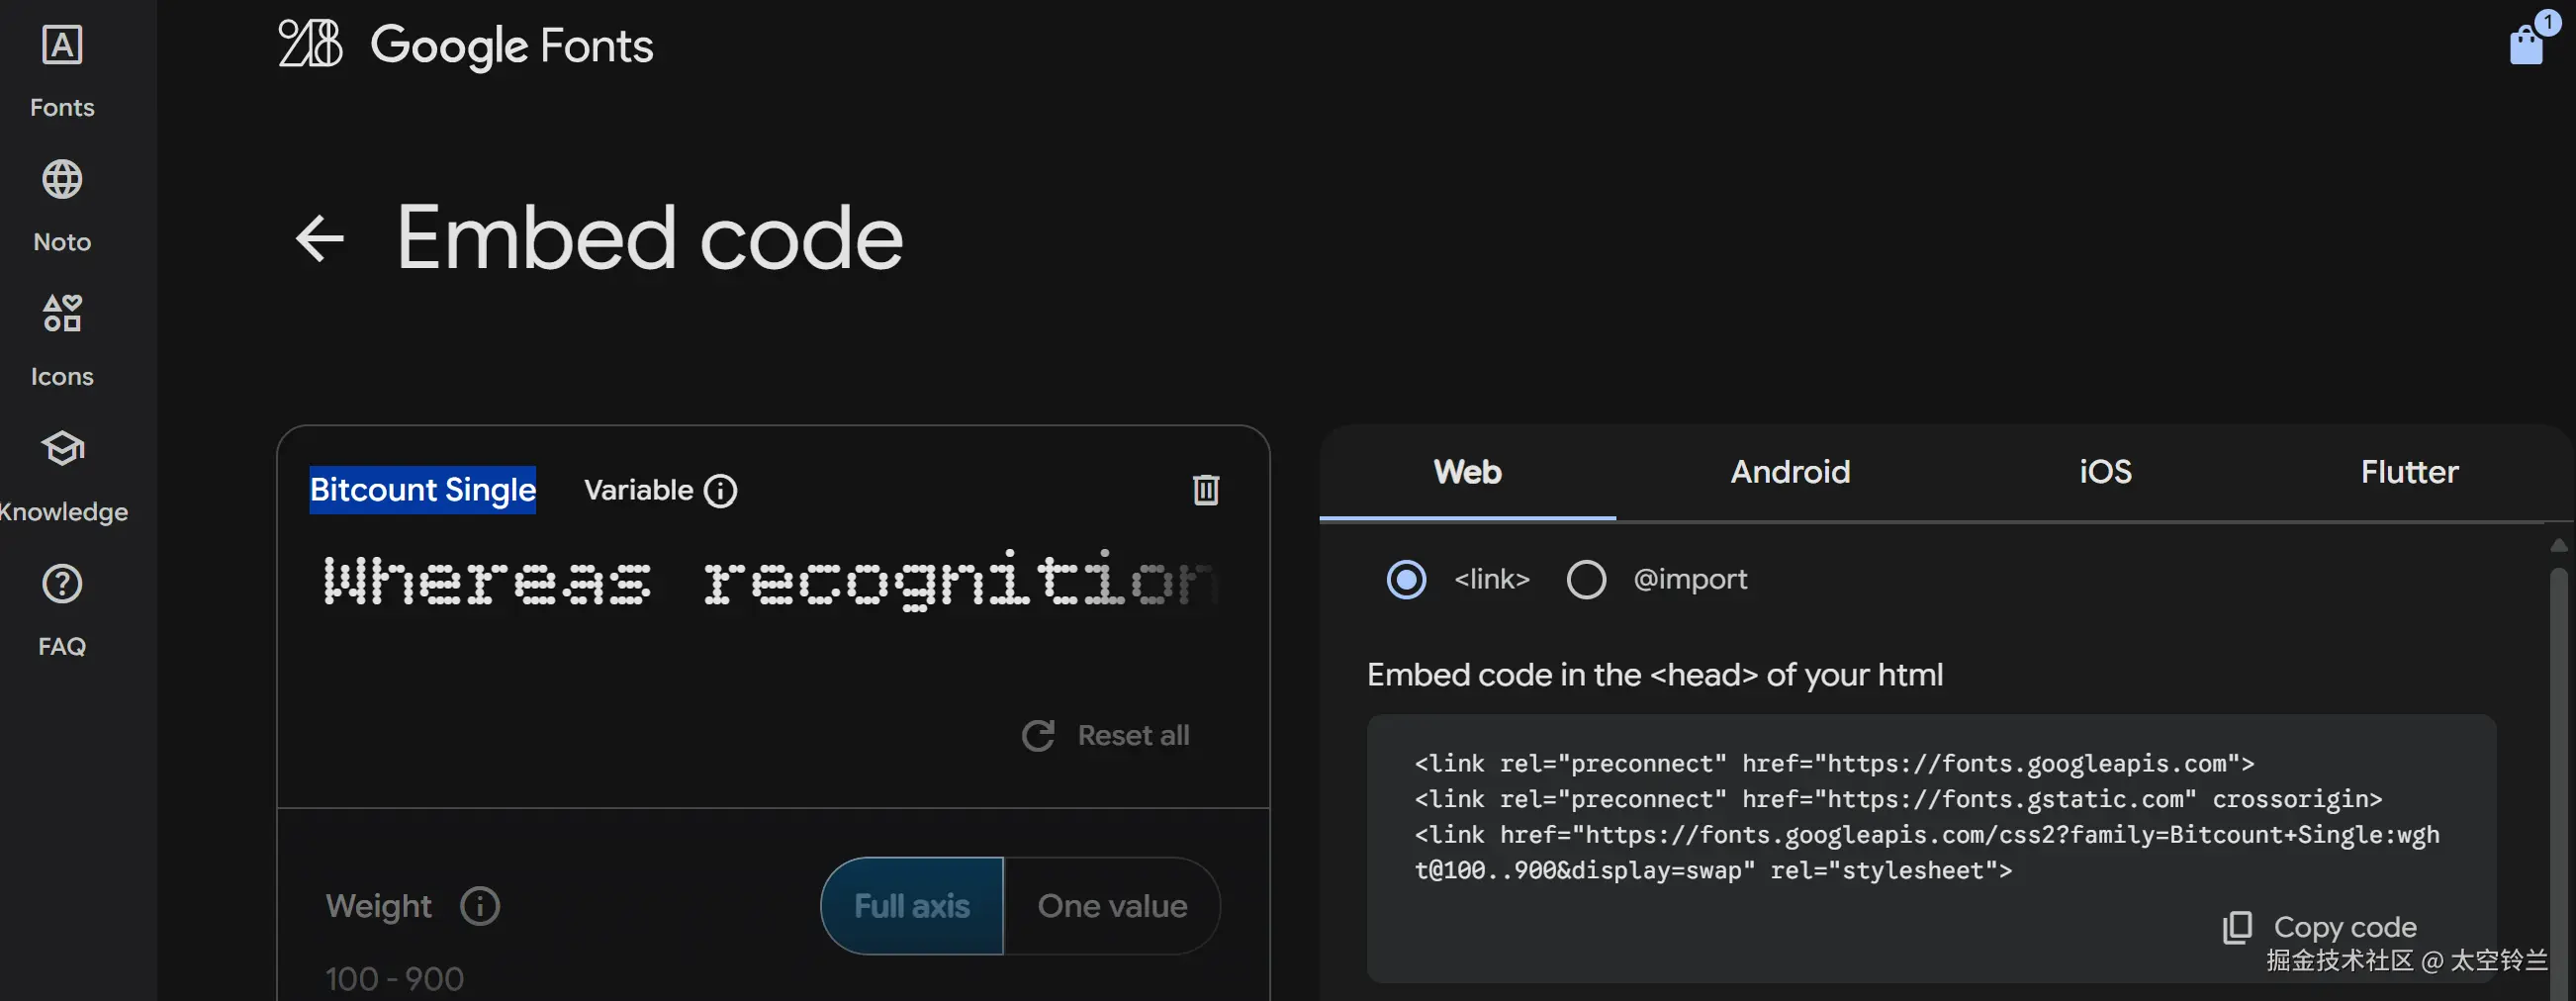
Task: Open the shopping bag selection
Action: pos(2527,43)
